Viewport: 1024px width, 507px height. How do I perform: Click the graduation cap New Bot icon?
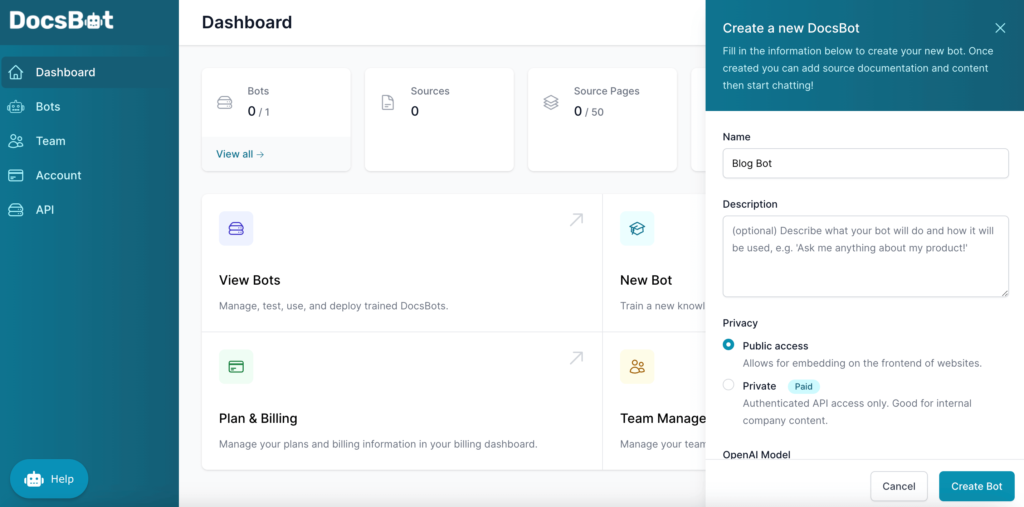[x=637, y=229]
